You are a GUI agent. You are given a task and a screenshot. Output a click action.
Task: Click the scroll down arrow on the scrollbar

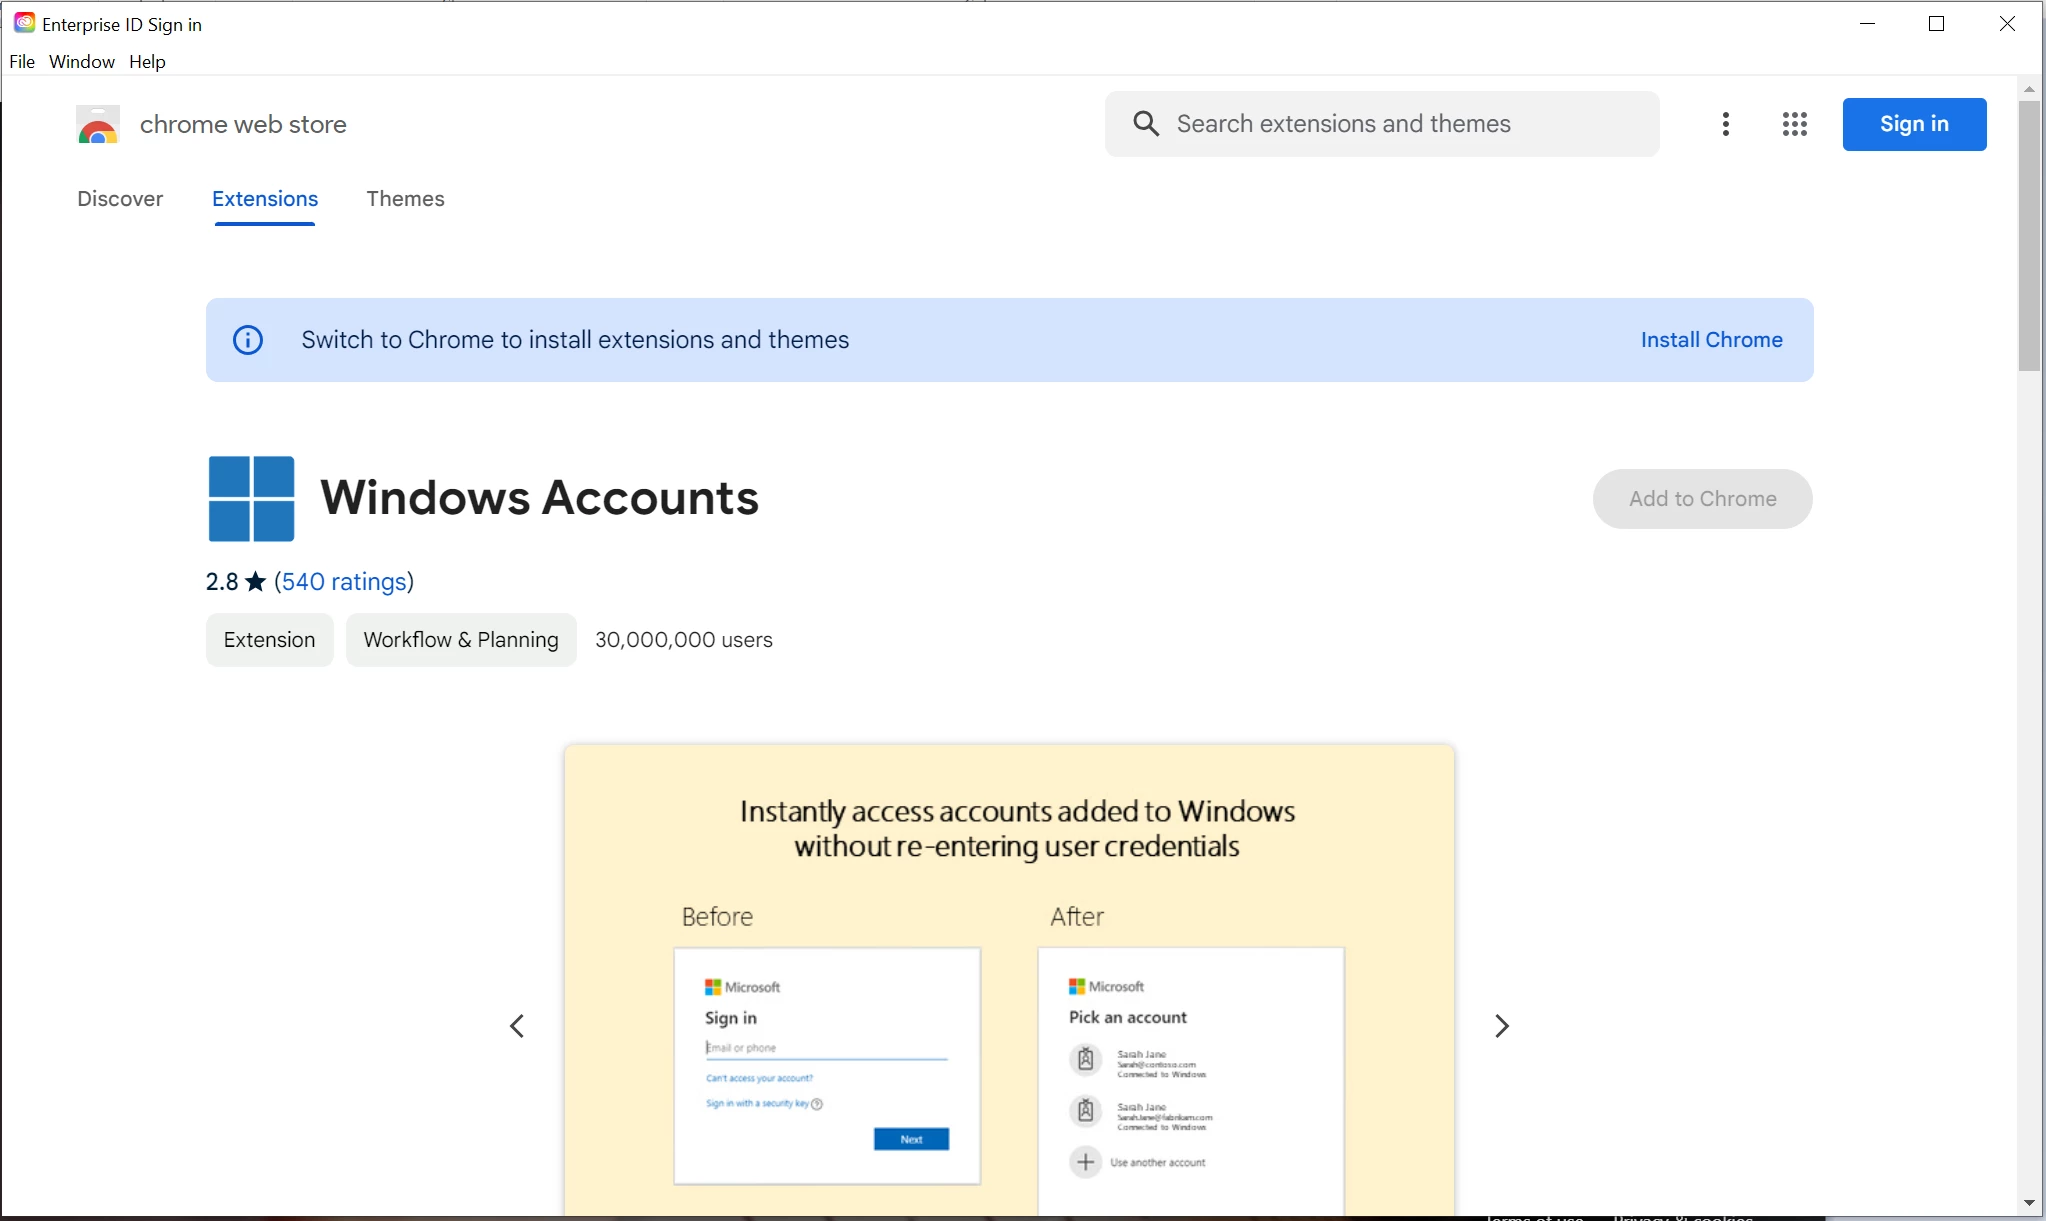[2029, 1203]
